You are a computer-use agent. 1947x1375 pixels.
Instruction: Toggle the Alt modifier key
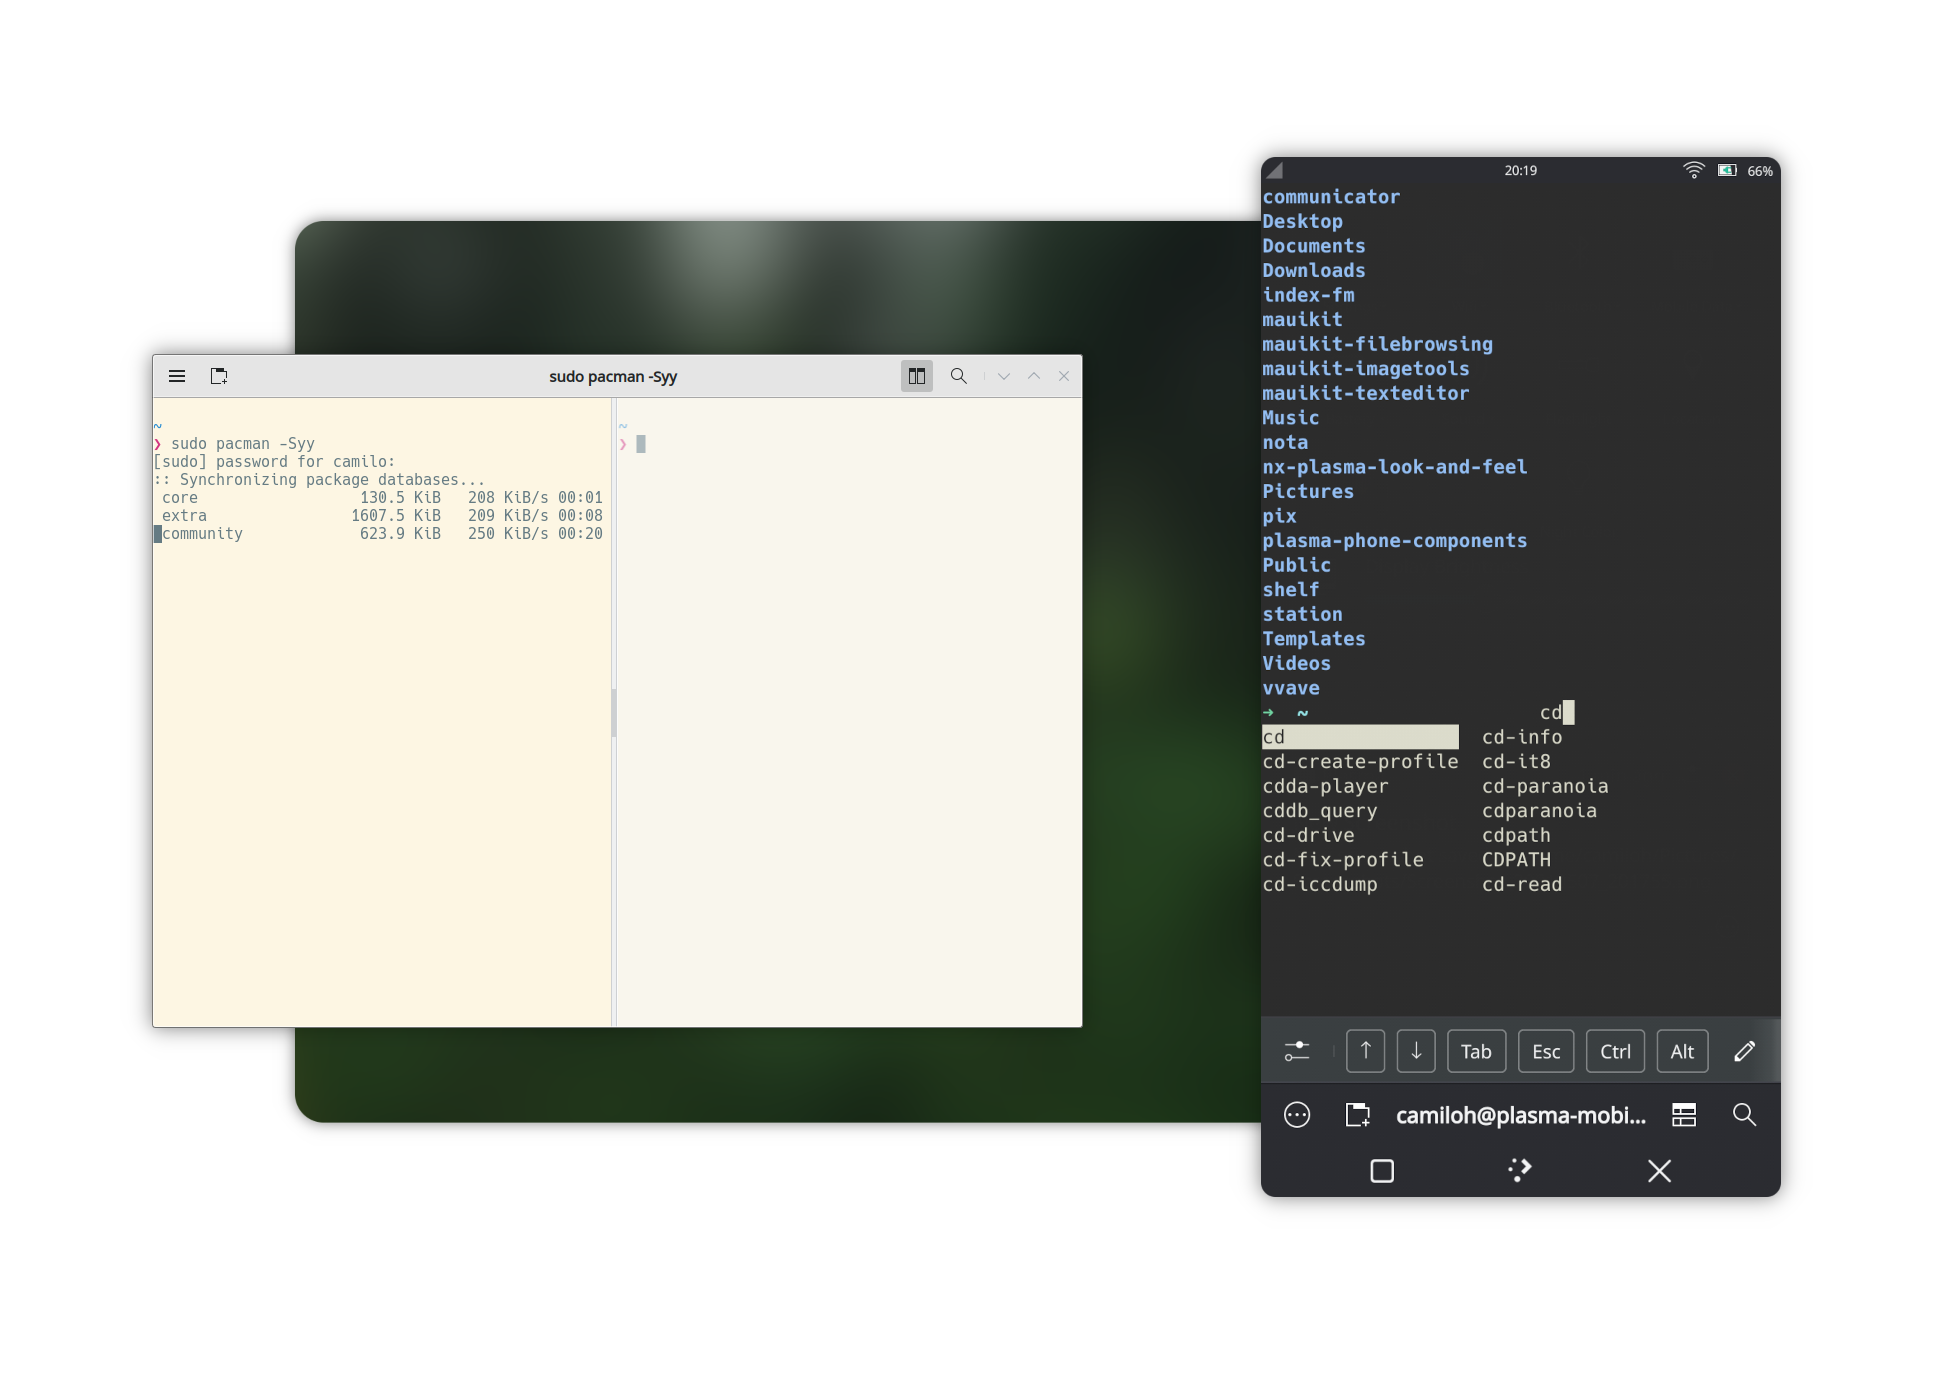pyautogui.click(x=1682, y=1051)
